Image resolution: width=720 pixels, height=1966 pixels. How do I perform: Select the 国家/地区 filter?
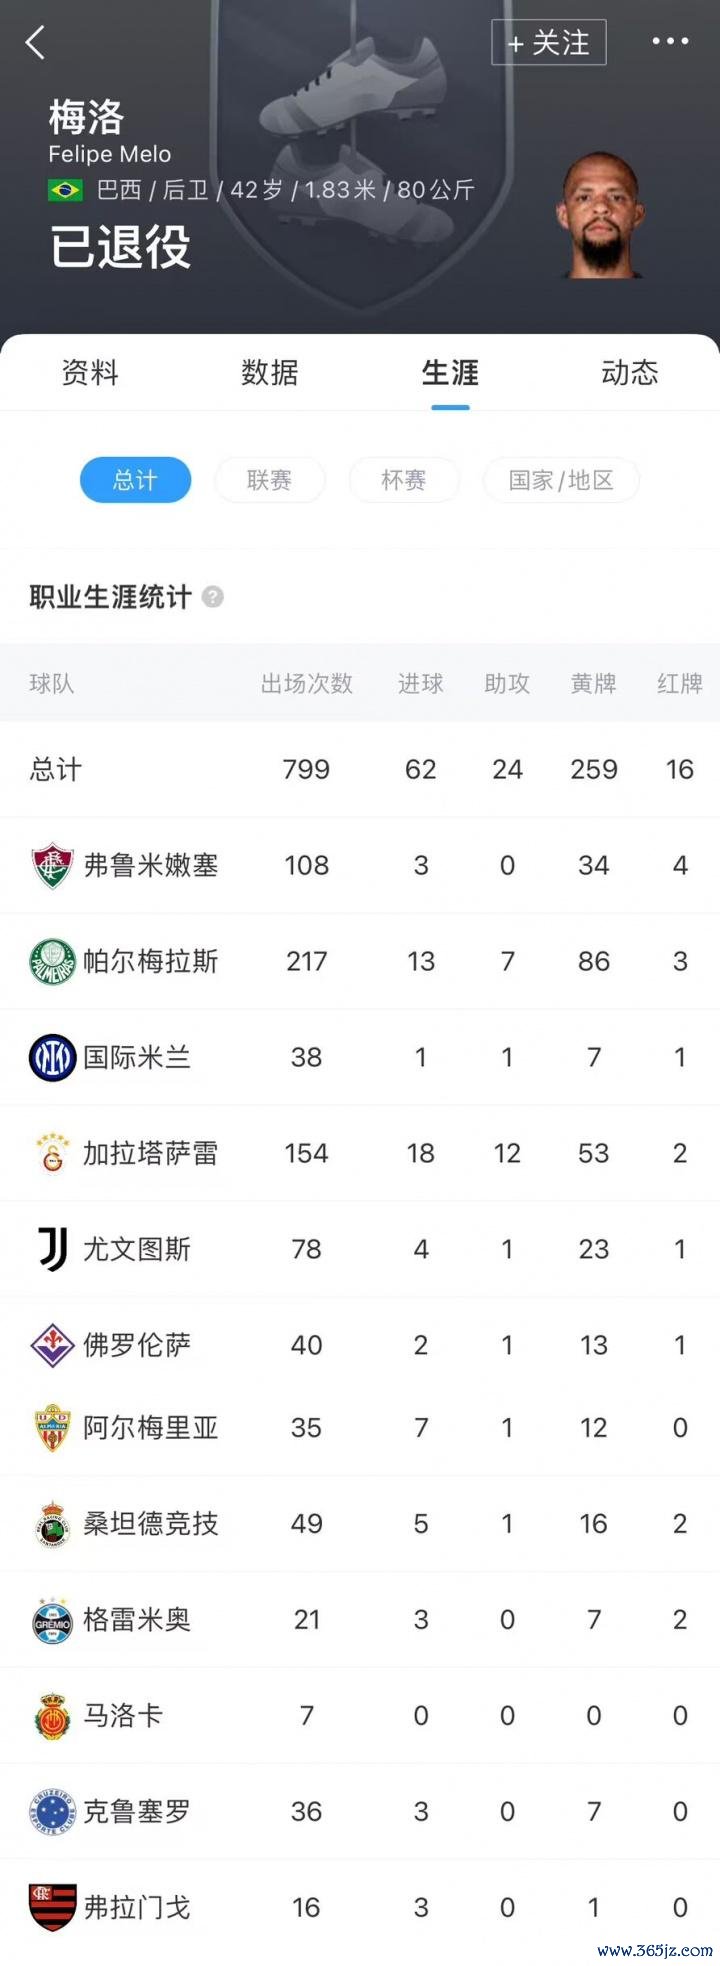[561, 480]
